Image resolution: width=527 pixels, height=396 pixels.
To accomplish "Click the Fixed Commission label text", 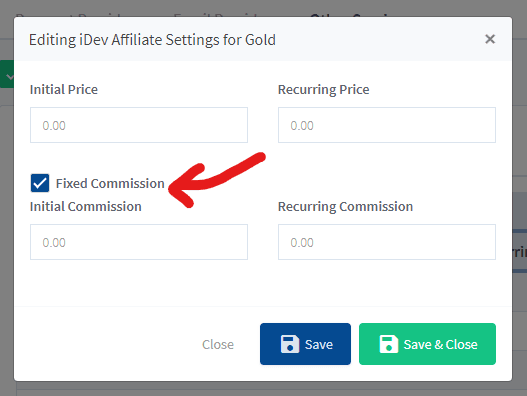I will coord(110,183).
